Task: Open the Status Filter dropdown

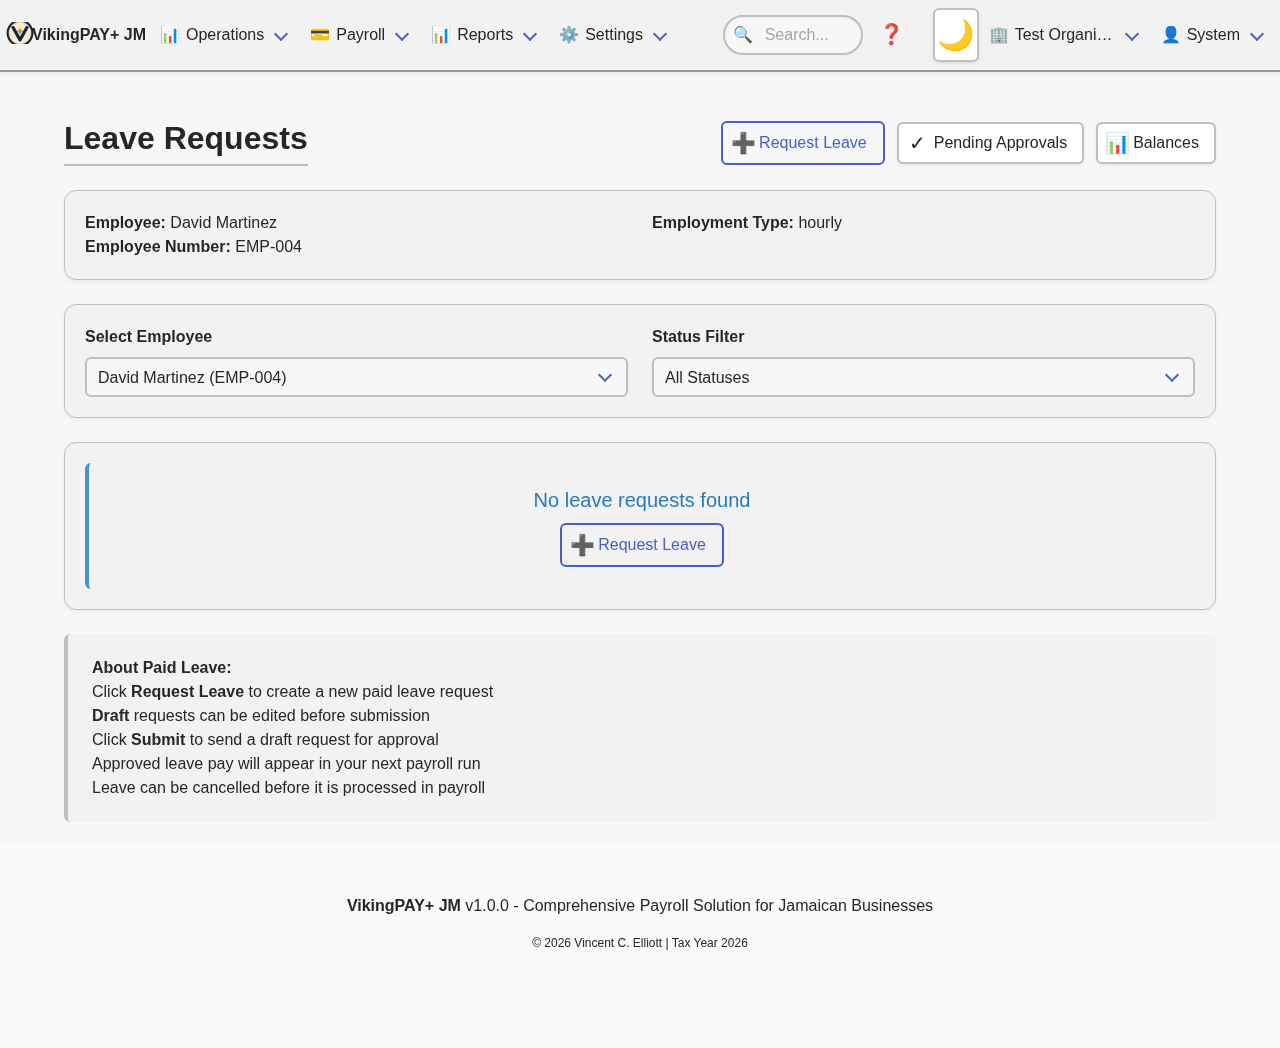Action: 923,377
